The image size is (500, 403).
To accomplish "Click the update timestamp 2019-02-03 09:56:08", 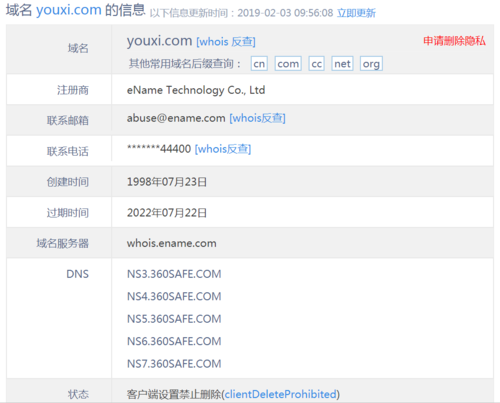I will (285, 13).
